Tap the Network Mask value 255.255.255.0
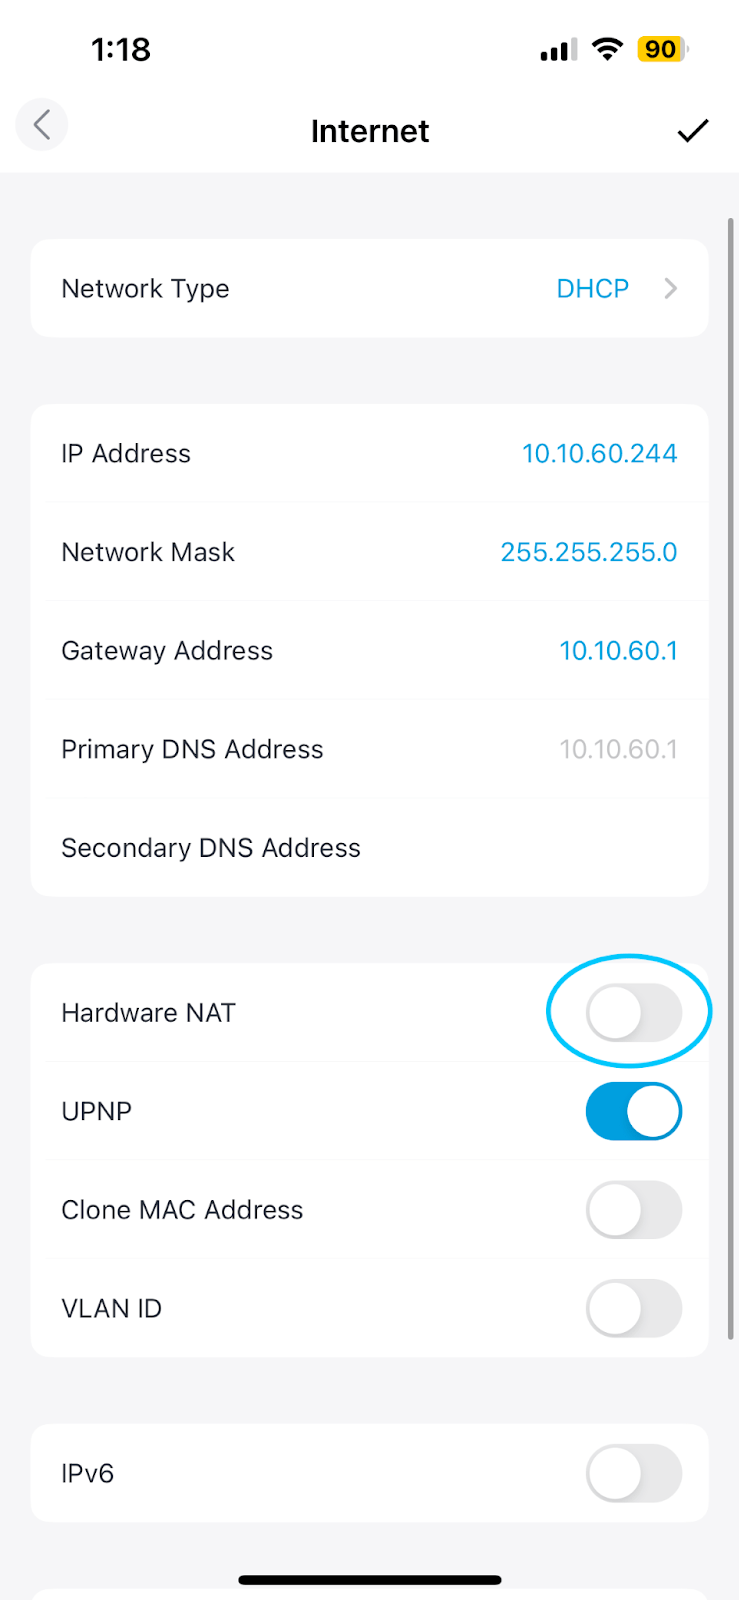The height and width of the screenshot is (1600, 739). (x=588, y=551)
